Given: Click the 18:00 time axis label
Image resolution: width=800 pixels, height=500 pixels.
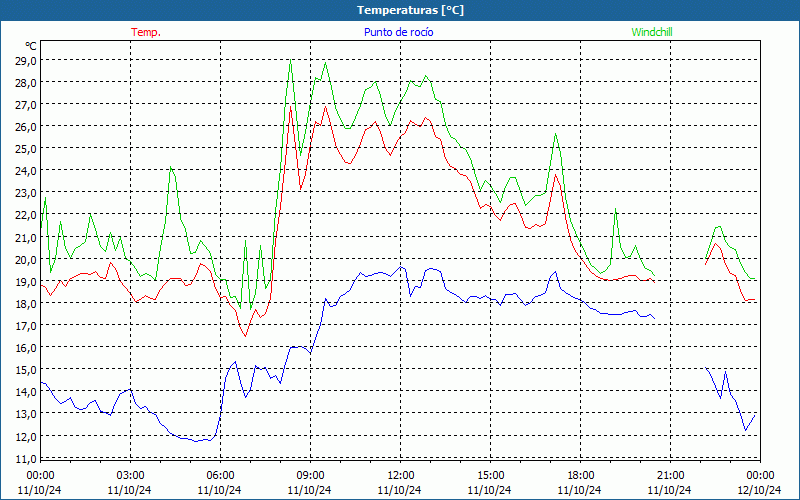Looking at the screenshot, I should (581, 476).
